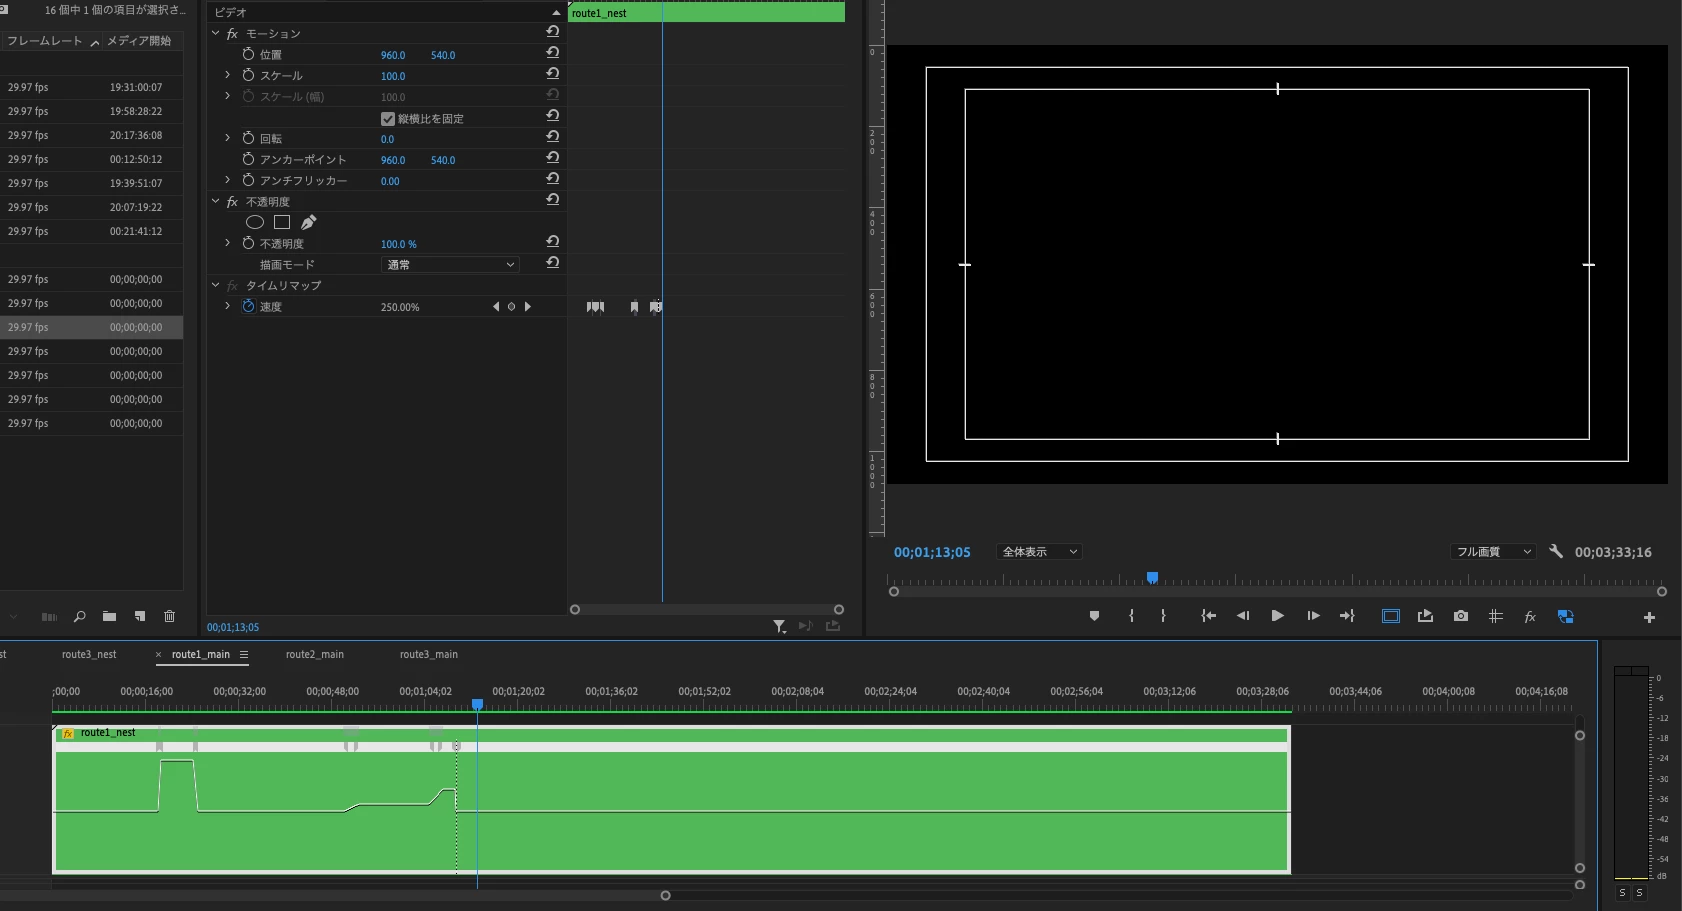Reset the 回転 parameter
Viewport: 1682px width, 911px height.
[552, 136]
